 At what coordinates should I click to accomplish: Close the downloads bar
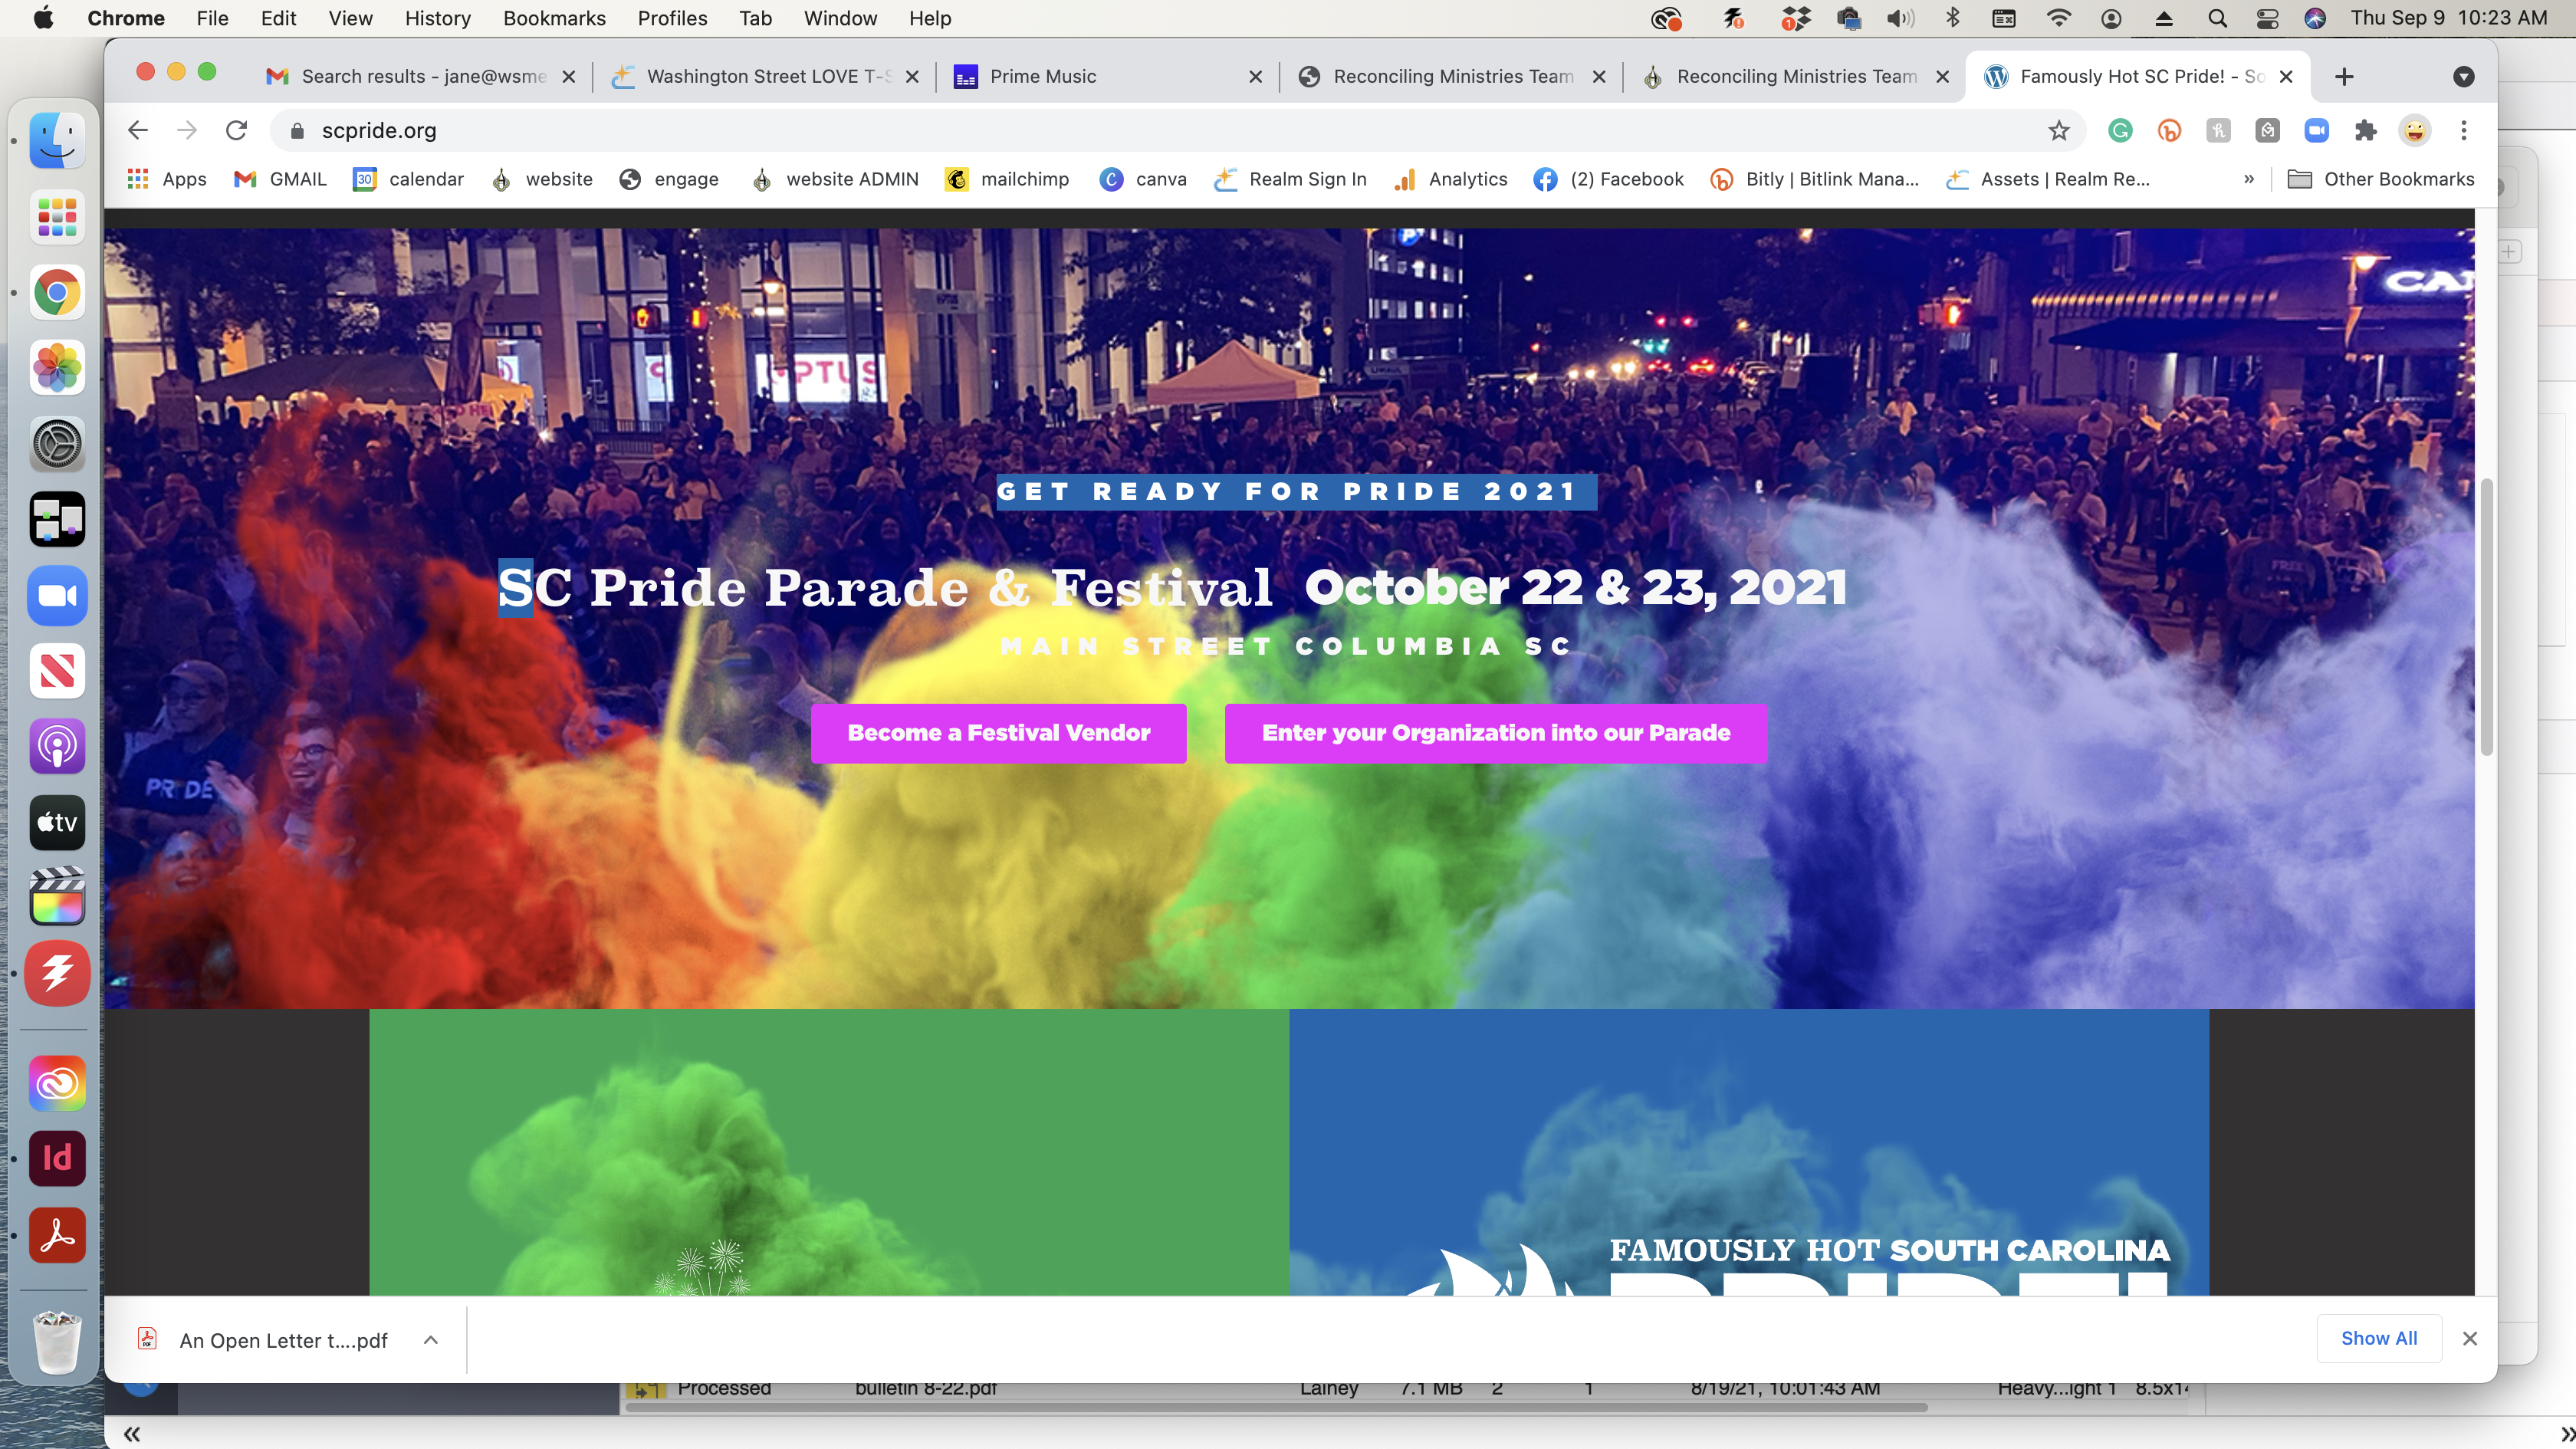pyautogui.click(x=2469, y=1338)
